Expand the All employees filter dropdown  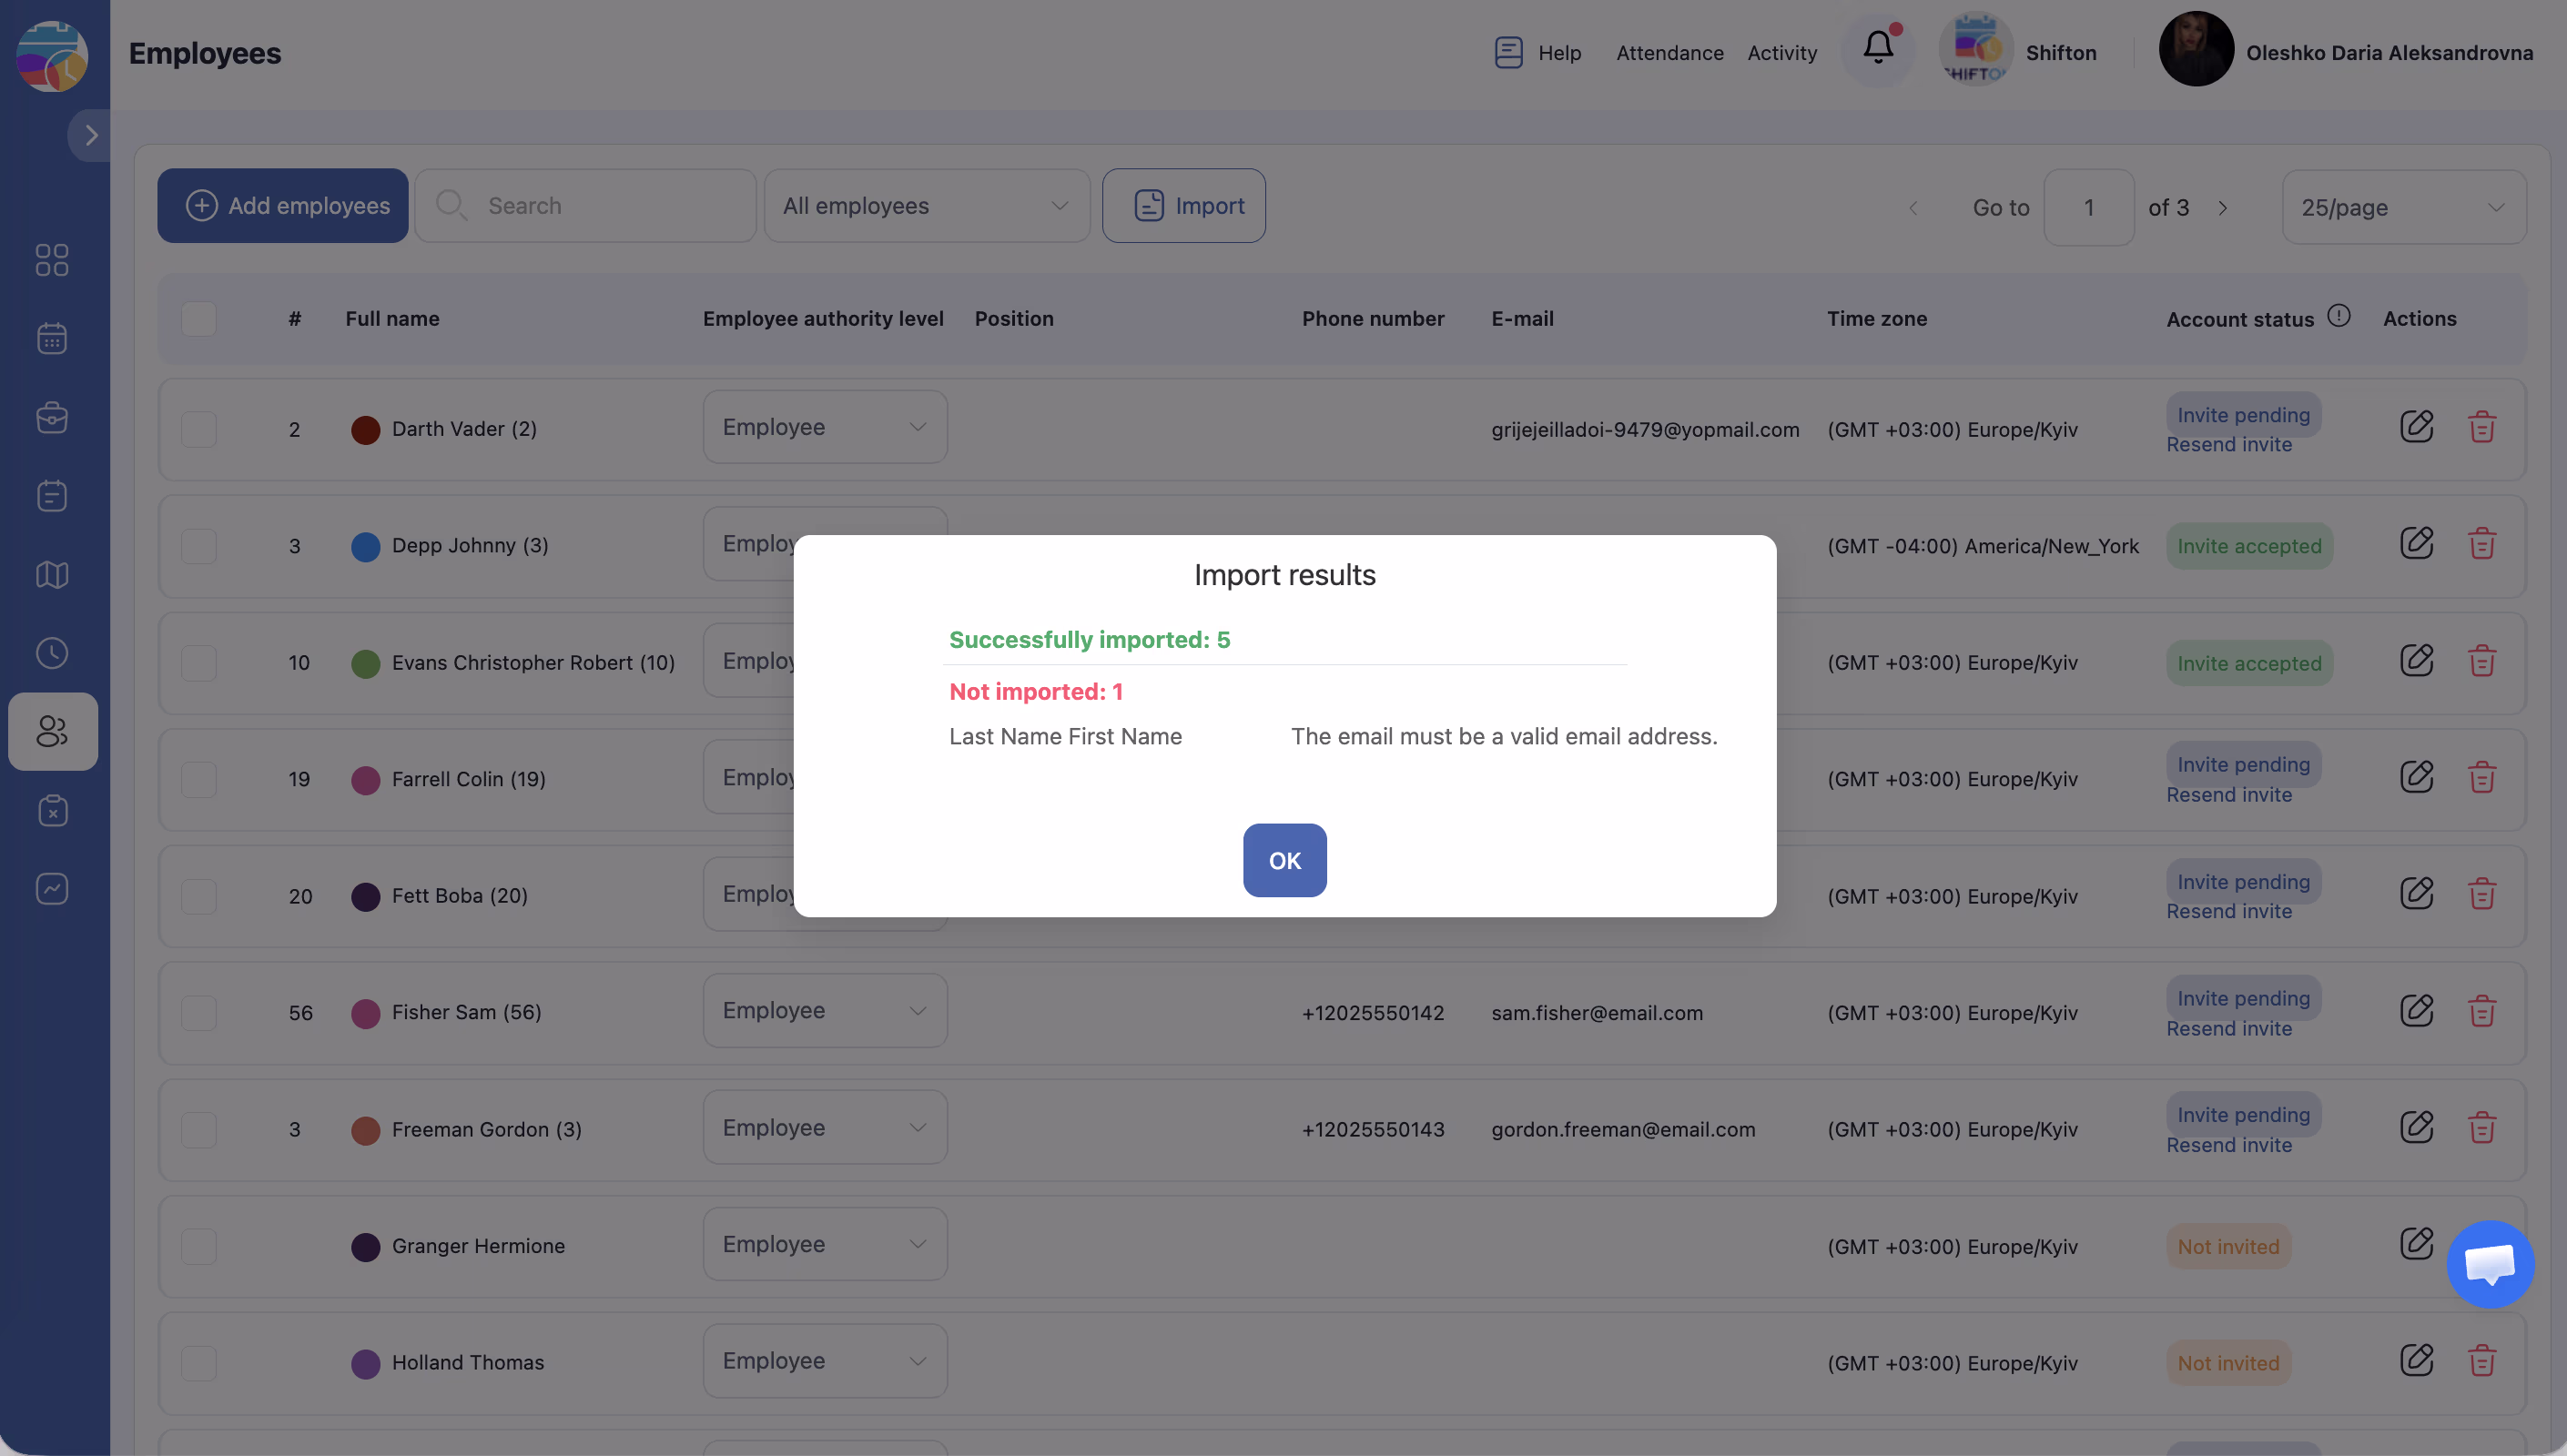[x=926, y=206]
